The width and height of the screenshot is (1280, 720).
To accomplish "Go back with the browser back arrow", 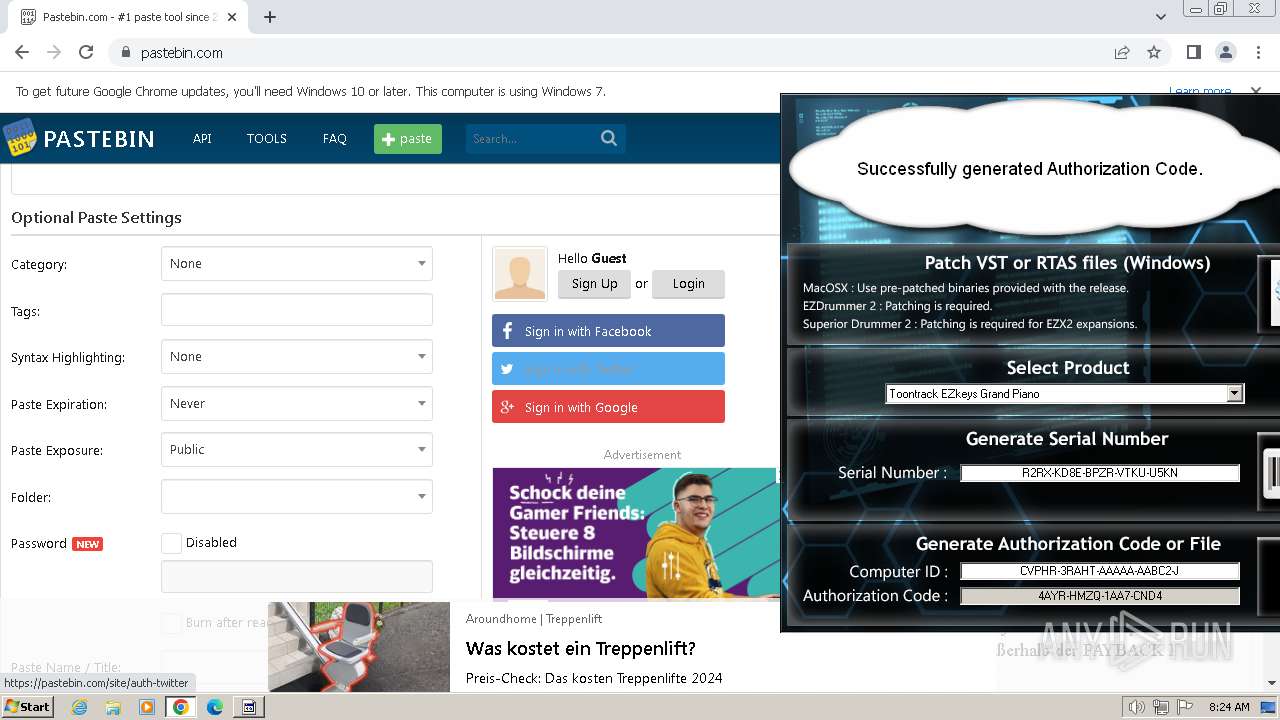I will pos(22,52).
